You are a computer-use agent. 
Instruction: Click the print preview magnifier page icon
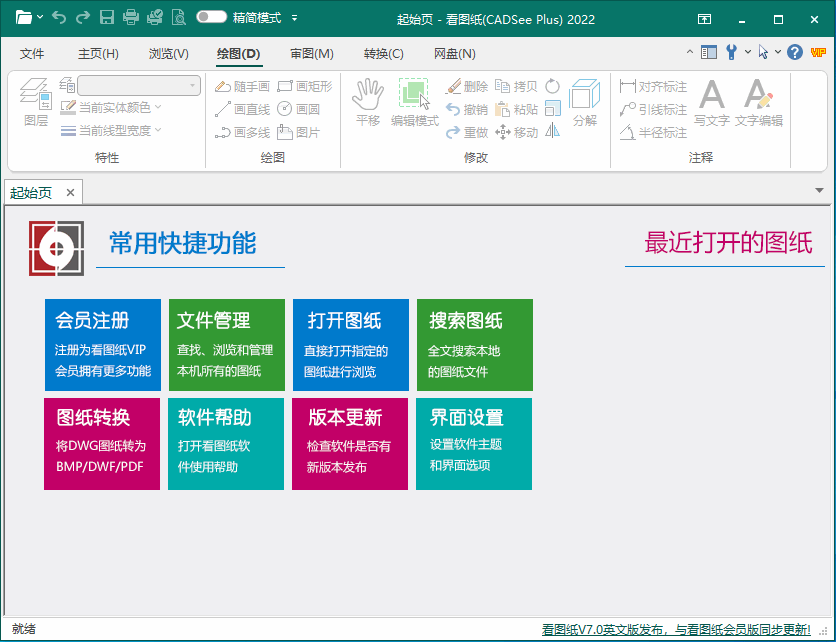coord(179,18)
